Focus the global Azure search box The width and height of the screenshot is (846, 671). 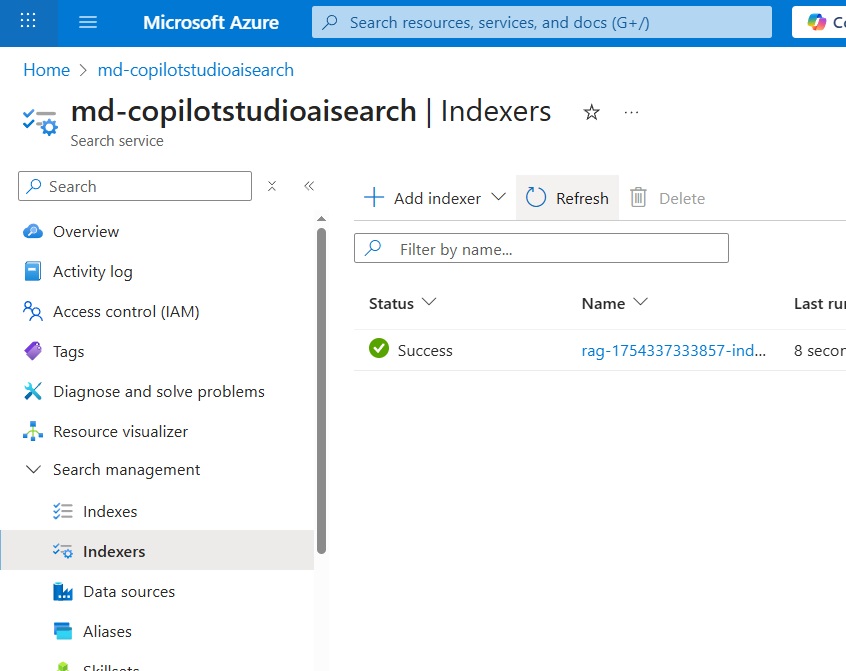click(x=542, y=22)
